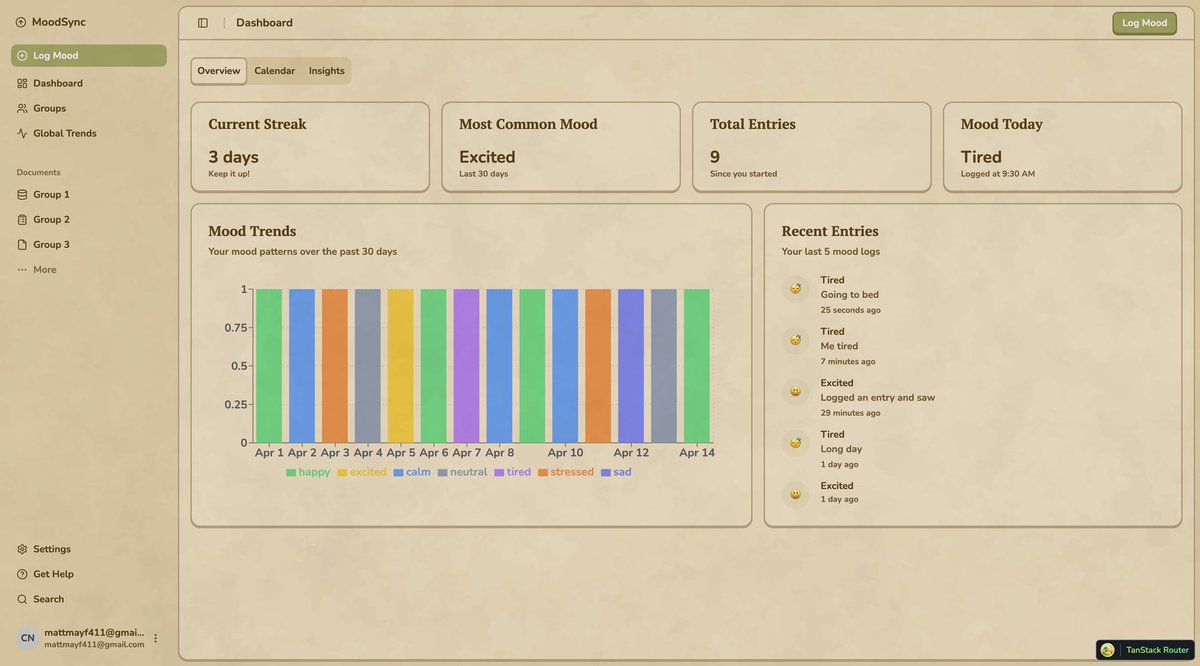Open Dashboard in the sidebar
This screenshot has width=1200, height=666.
(x=89, y=83)
